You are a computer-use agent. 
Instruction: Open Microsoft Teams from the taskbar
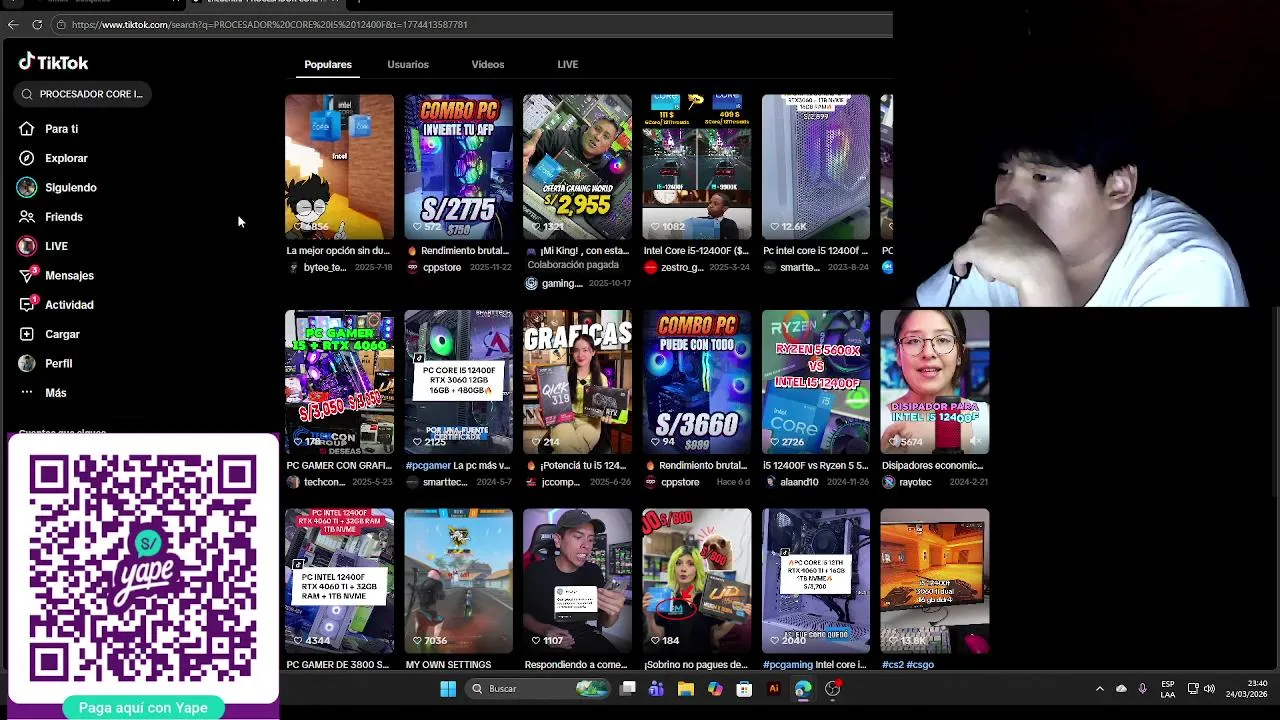tap(656, 689)
